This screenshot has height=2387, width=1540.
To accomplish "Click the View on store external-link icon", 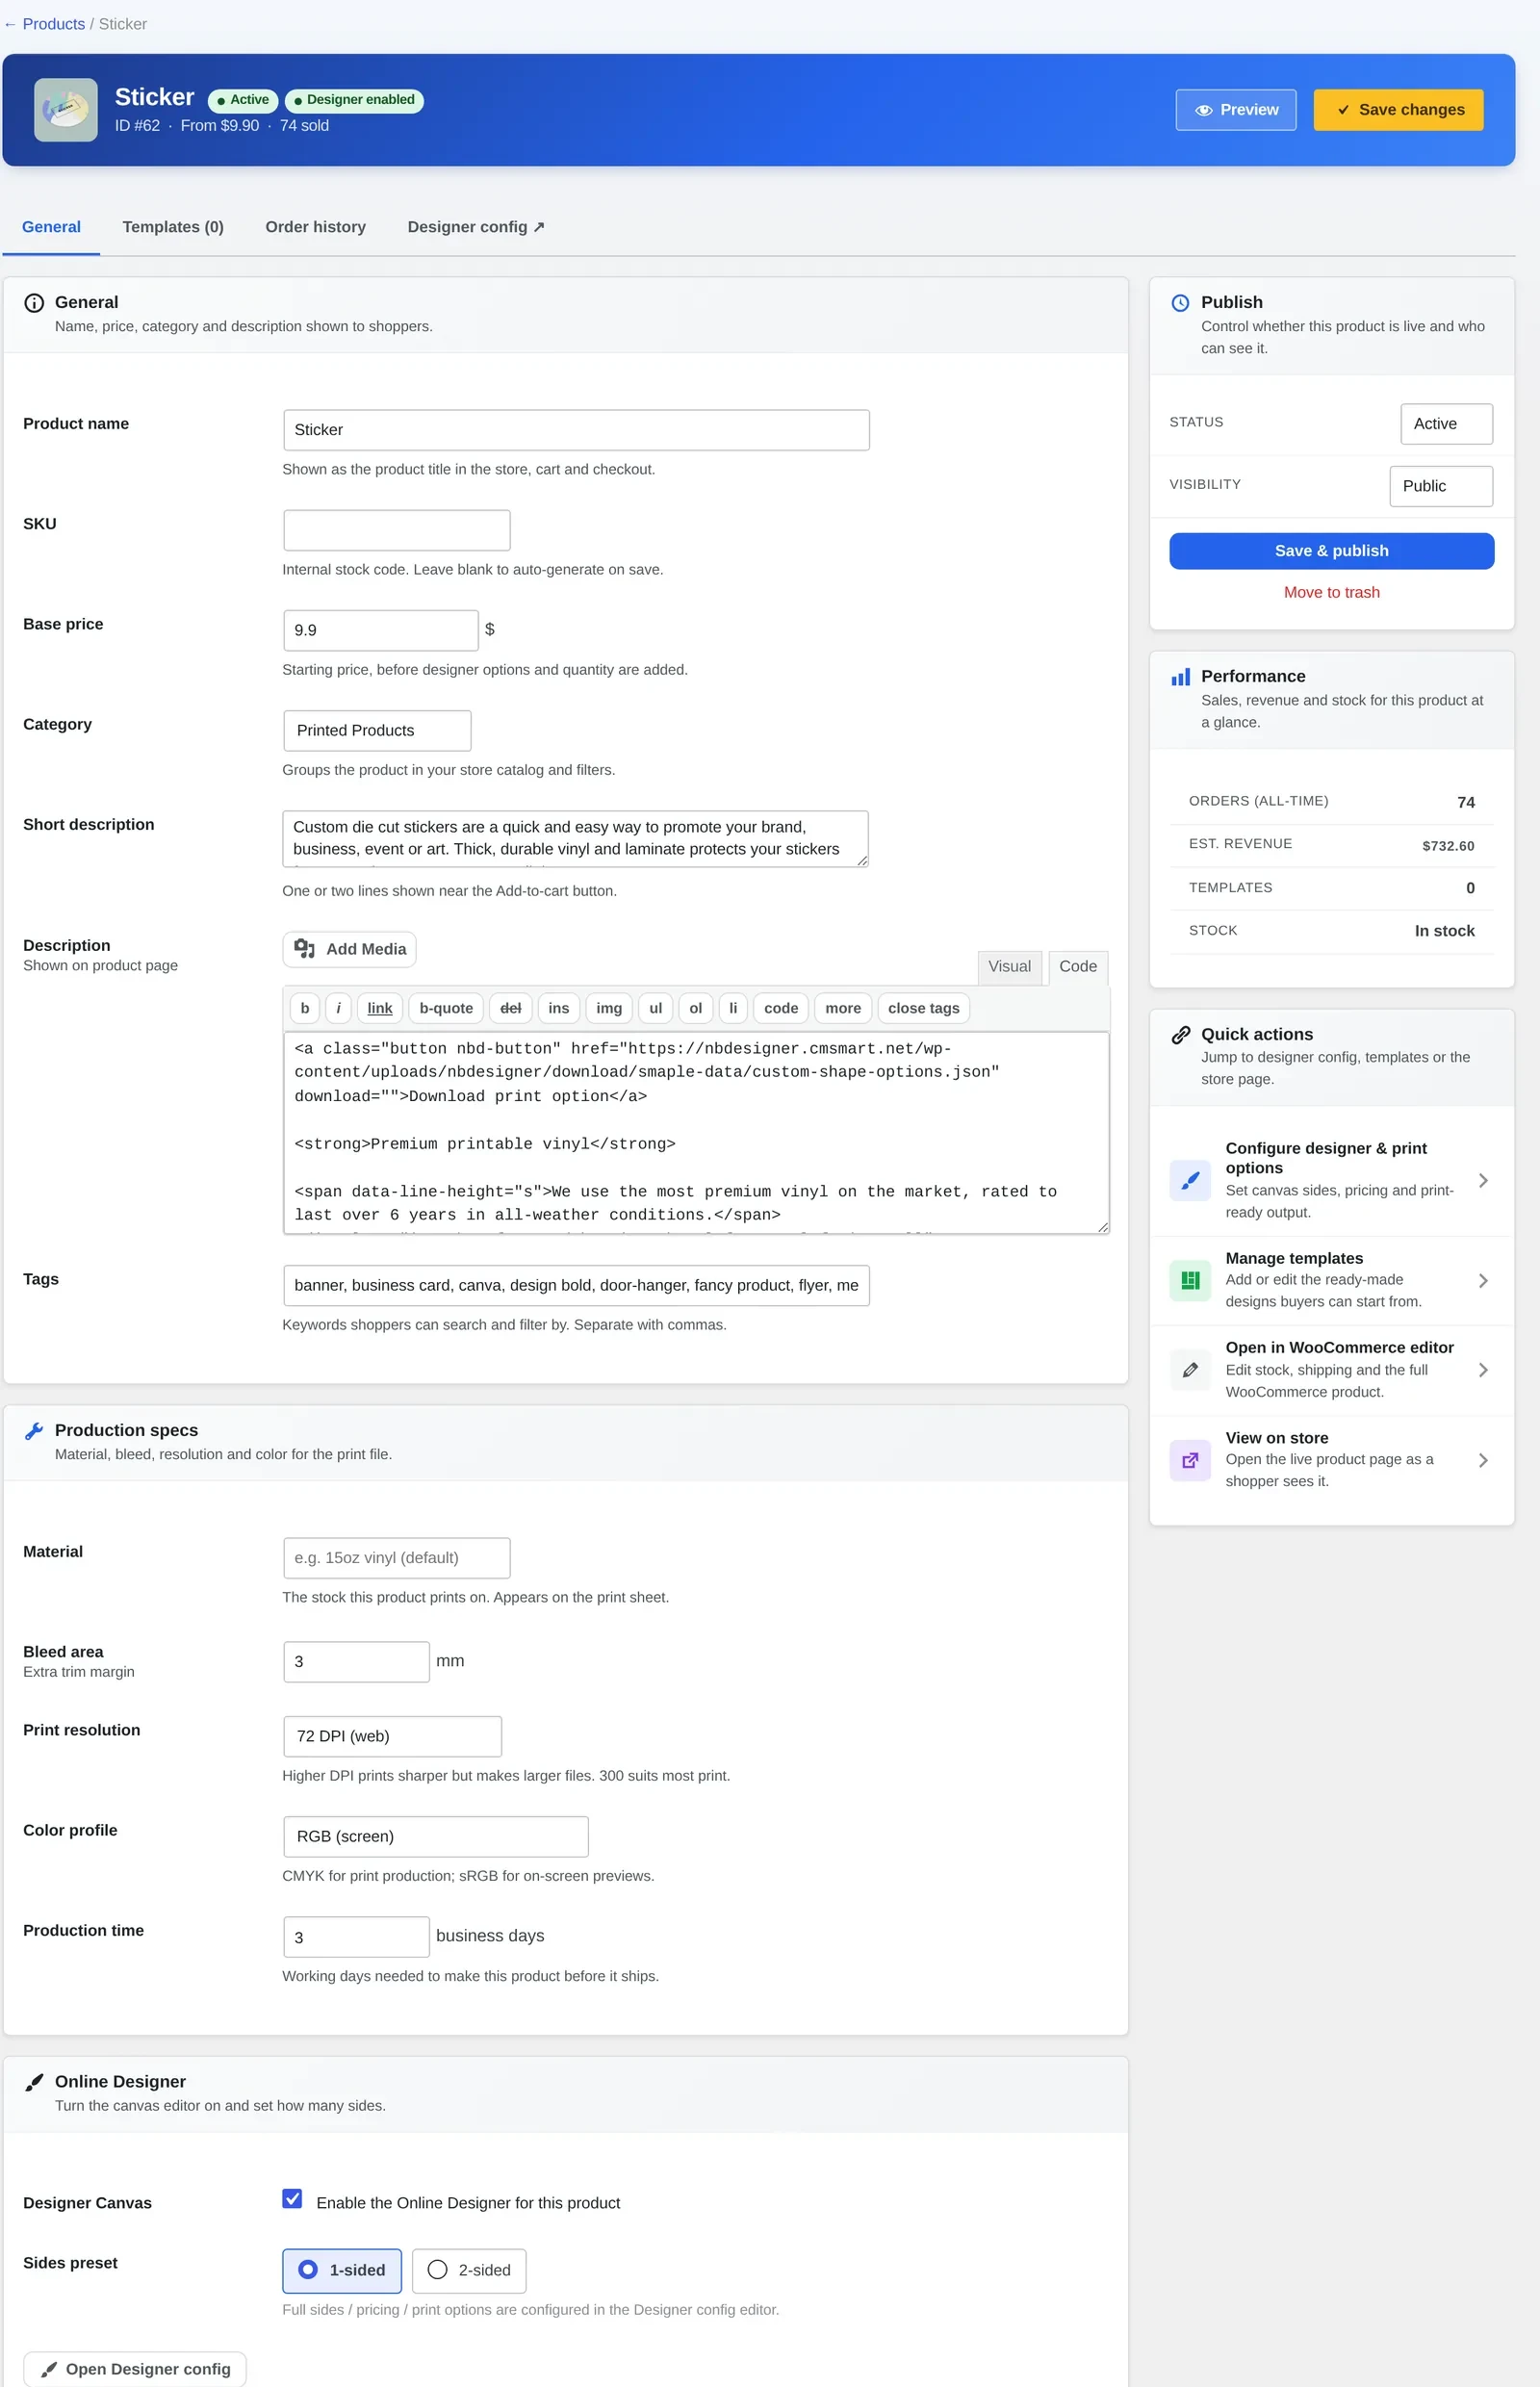I will click(x=1190, y=1460).
